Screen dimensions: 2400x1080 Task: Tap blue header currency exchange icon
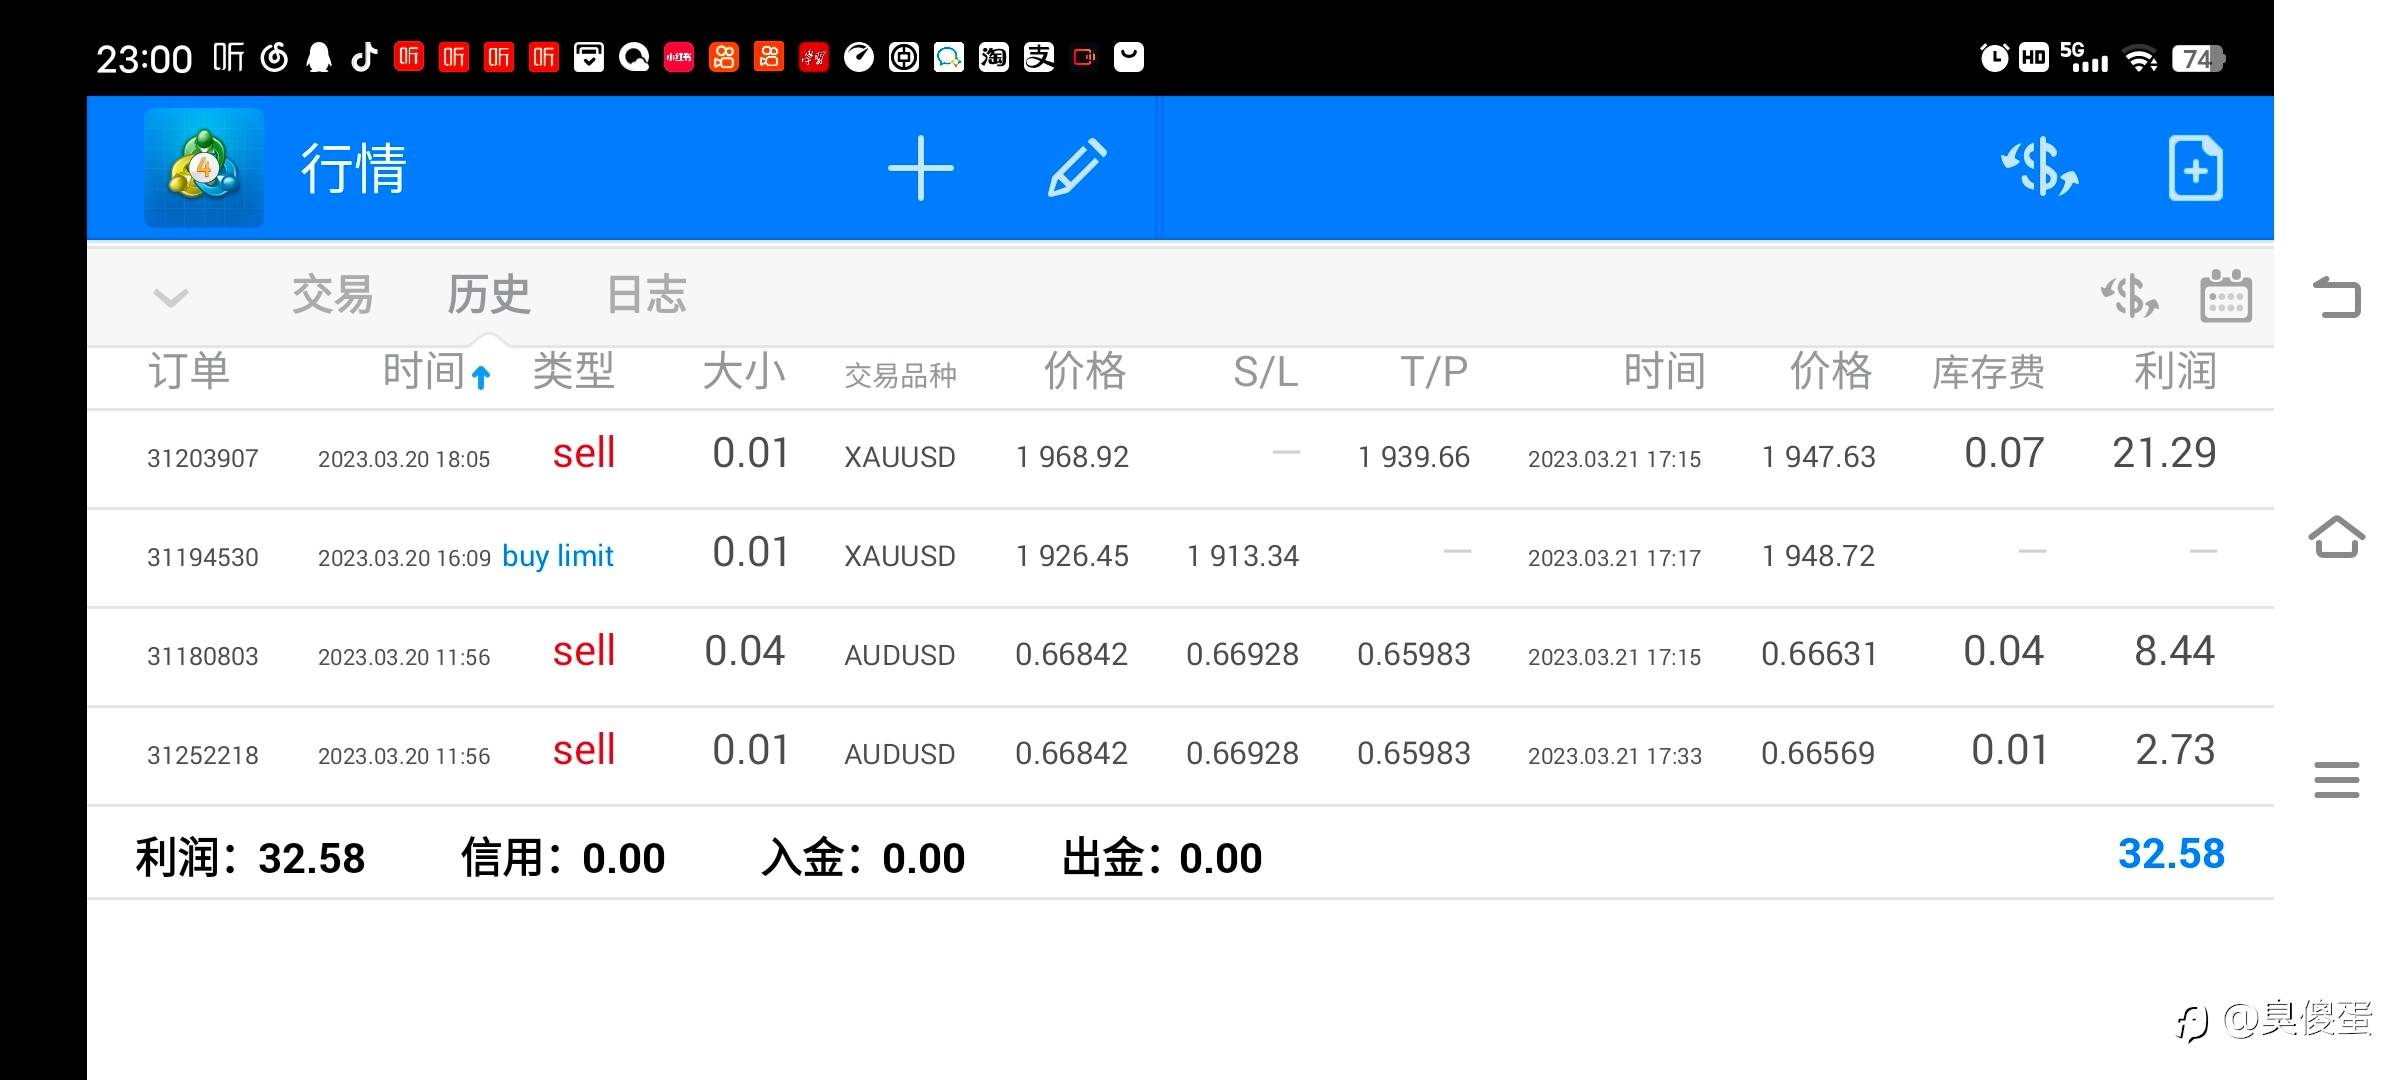click(x=2040, y=168)
